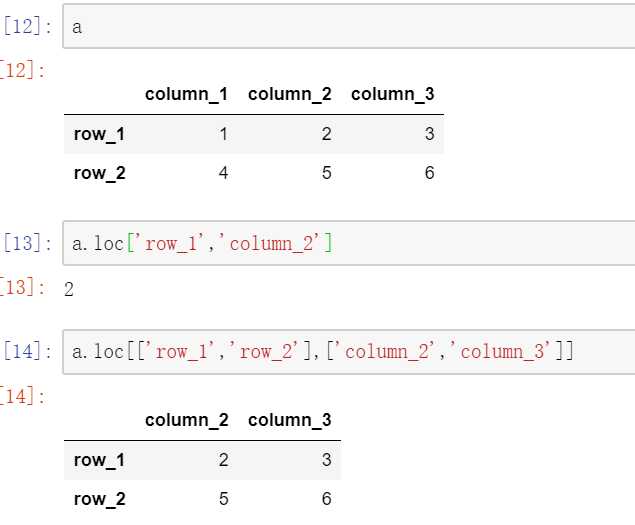Select row_1 index in first table
This screenshot has height=525, width=635.
click(99, 134)
